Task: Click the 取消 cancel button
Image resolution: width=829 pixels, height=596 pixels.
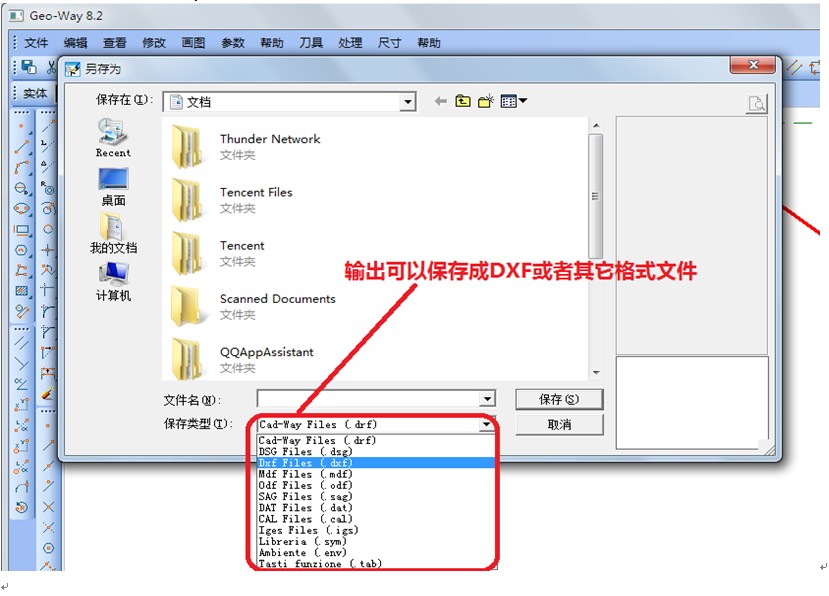Action: (559, 424)
